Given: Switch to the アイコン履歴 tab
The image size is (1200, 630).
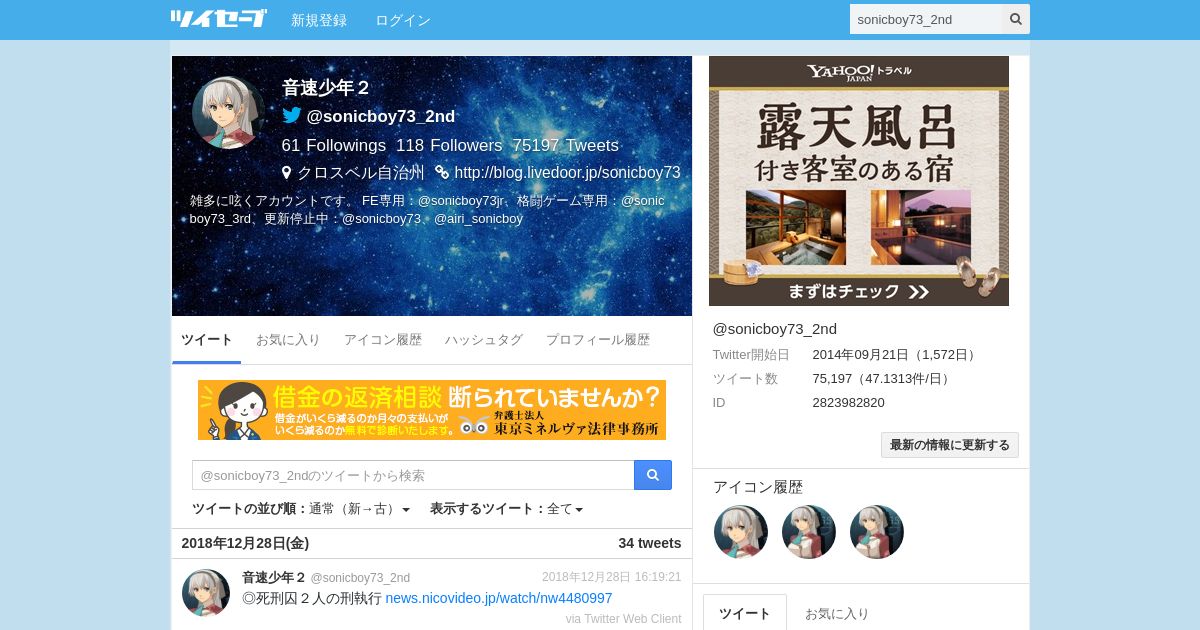Looking at the screenshot, I should point(383,340).
